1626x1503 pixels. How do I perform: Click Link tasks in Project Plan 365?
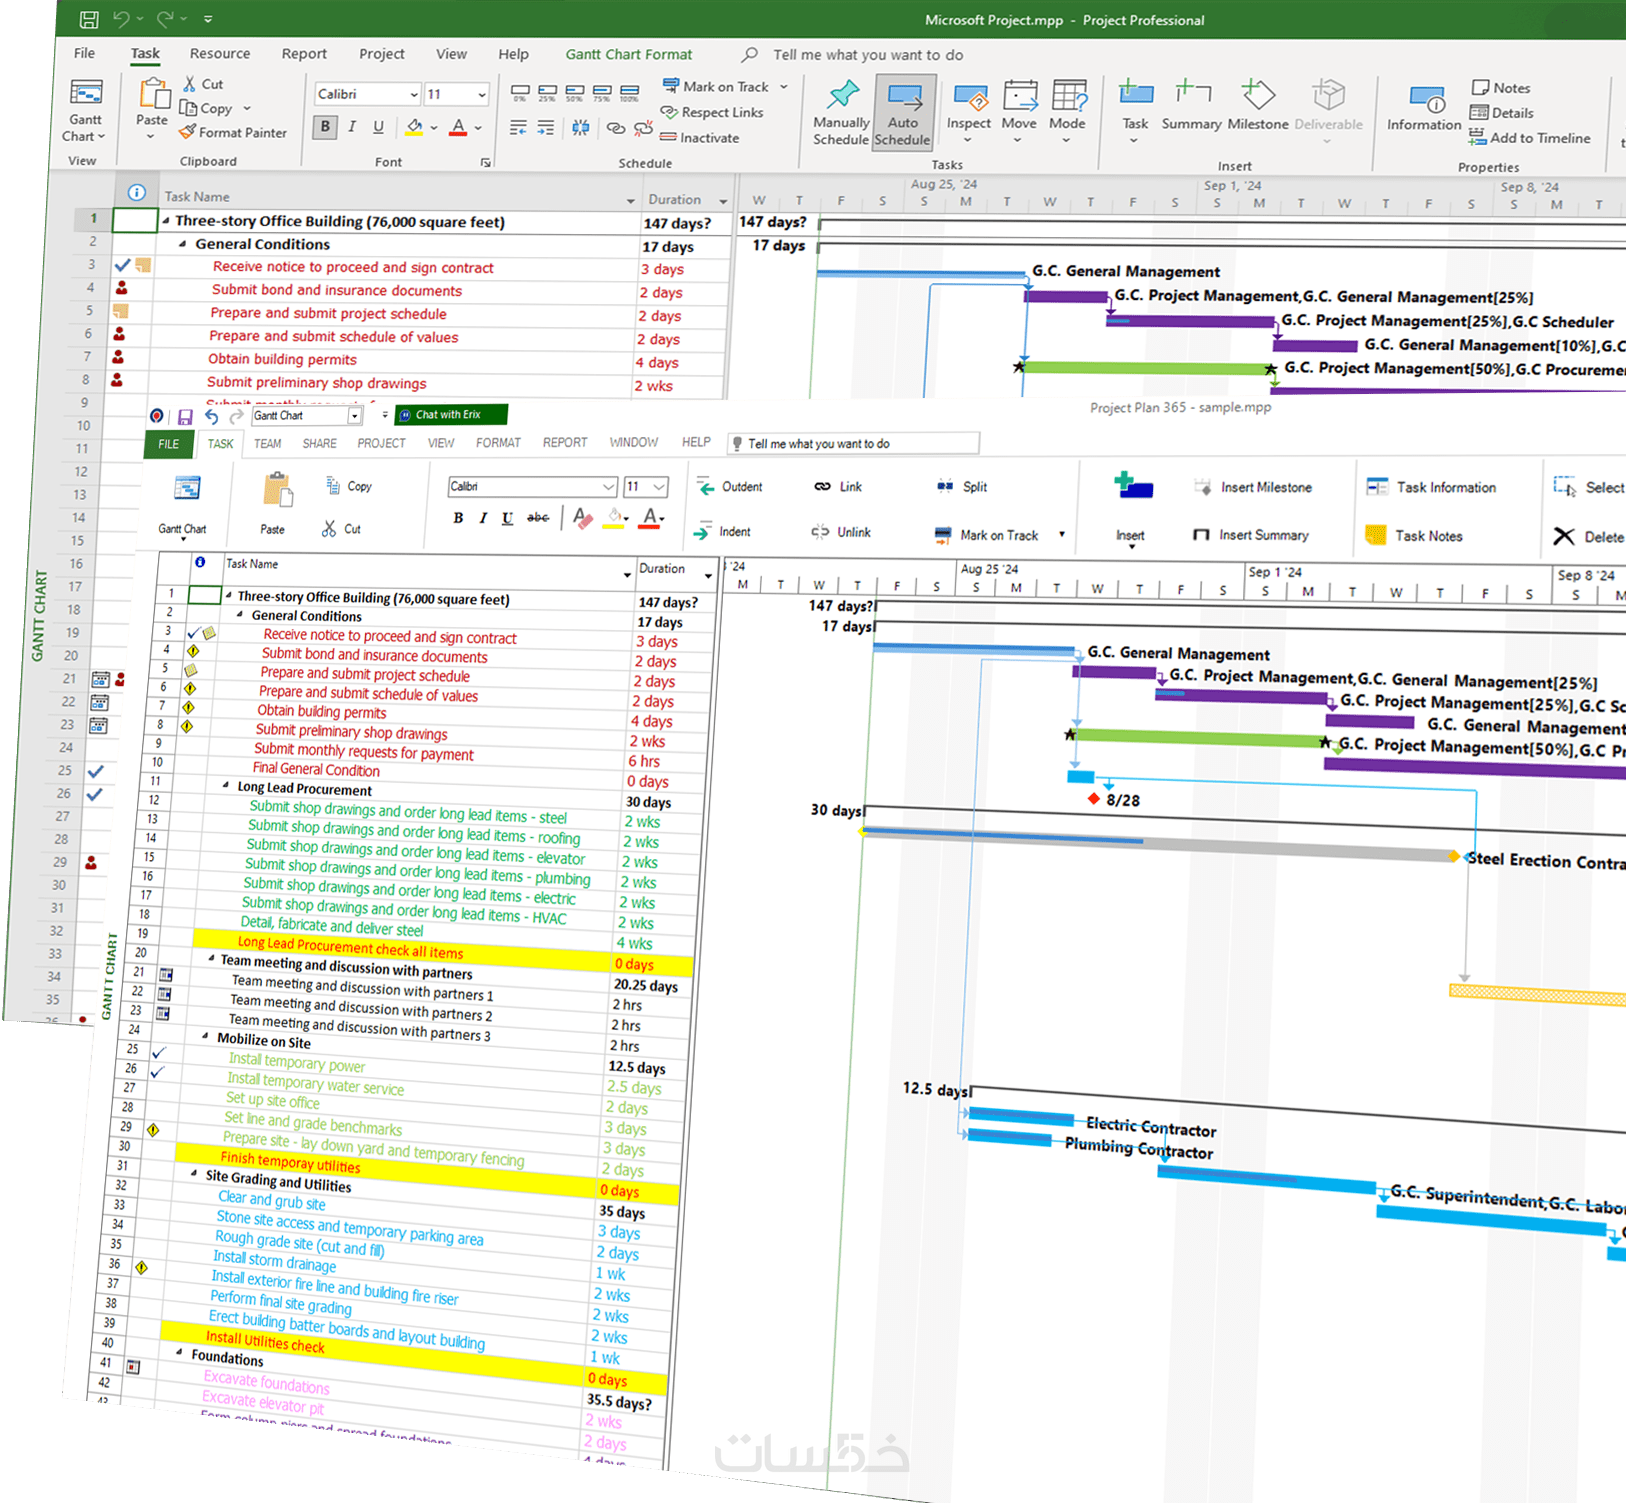point(838,487)
